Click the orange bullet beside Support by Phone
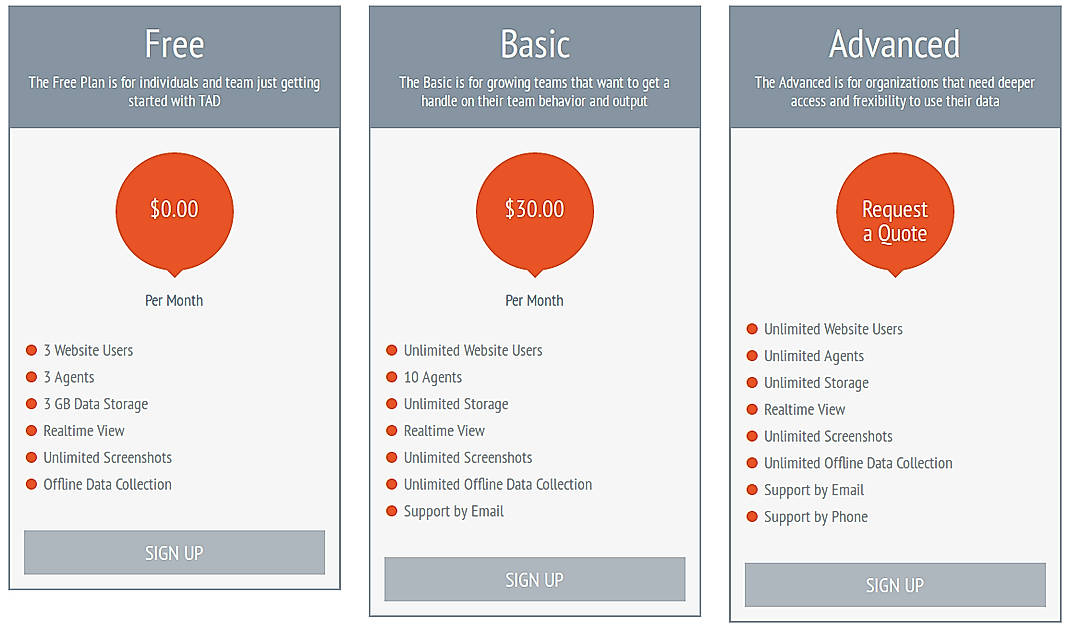 (752, 517)
